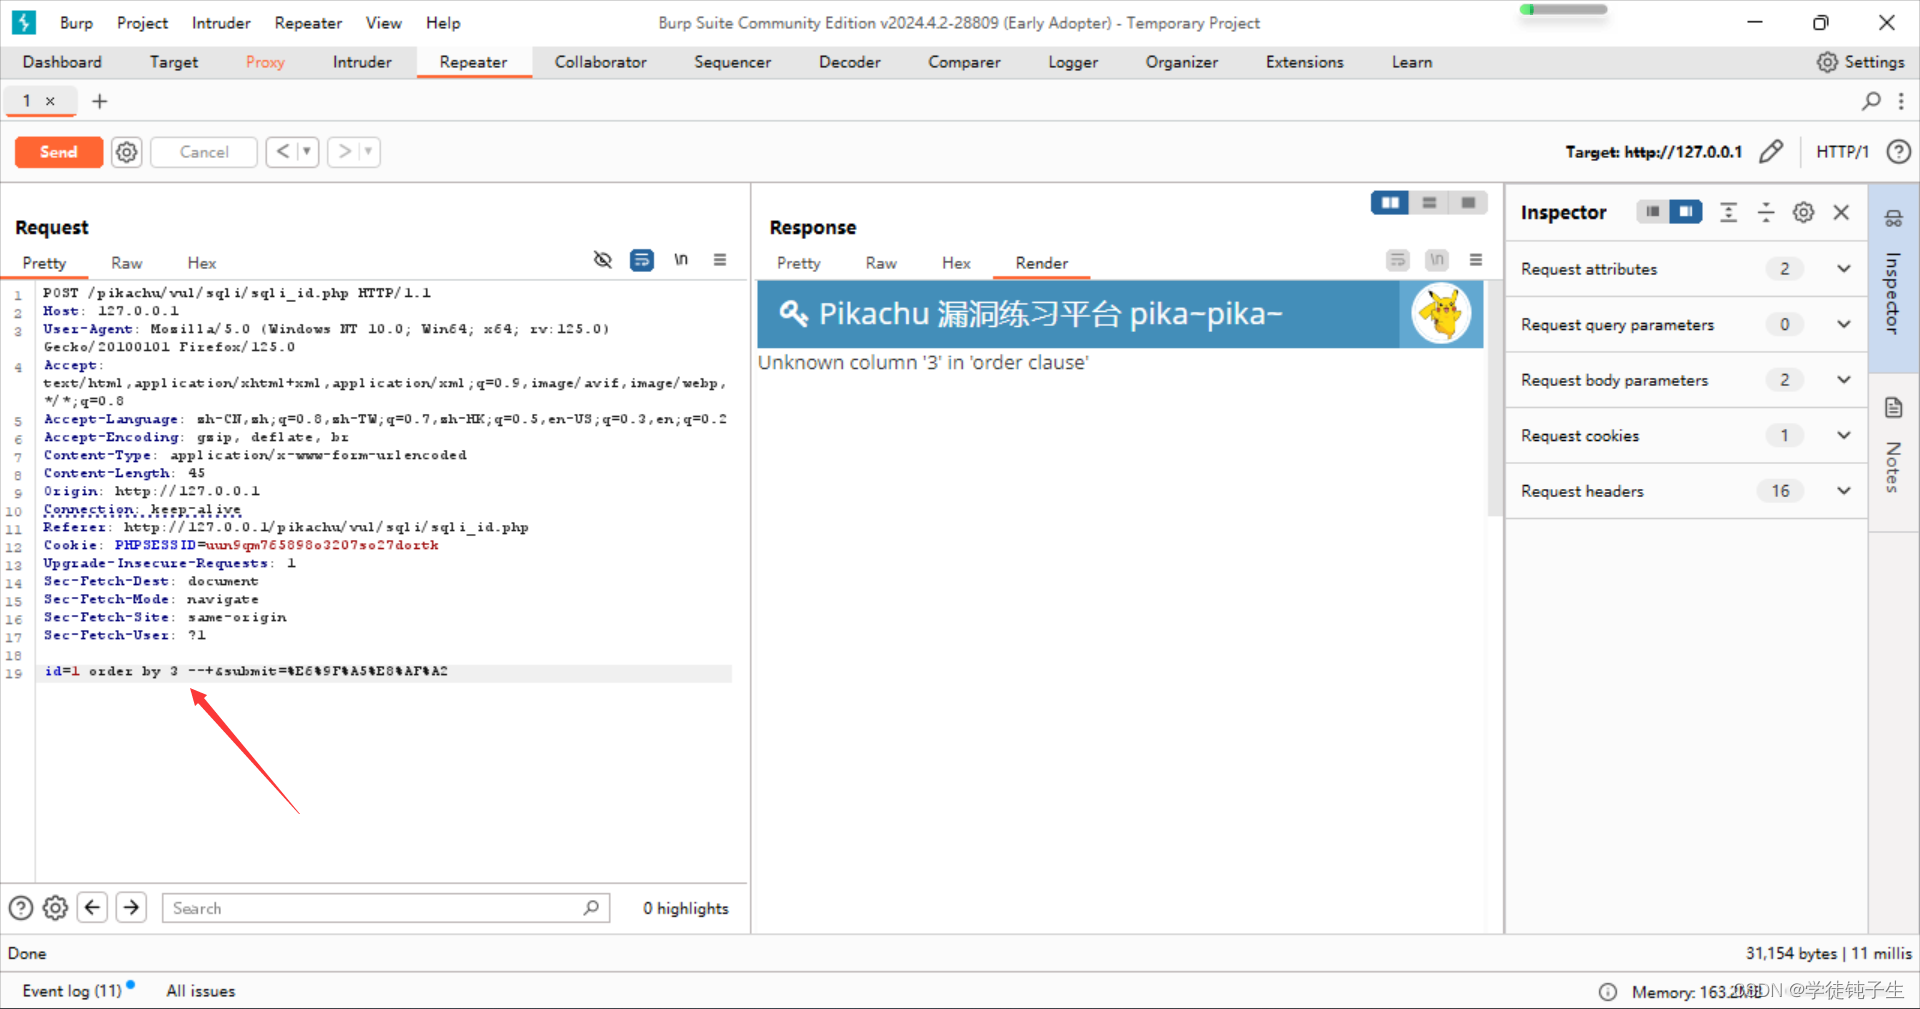This screenshot has height=1009, width=1920.
Task: Switch to the Decoder tab
Action: 849,62
